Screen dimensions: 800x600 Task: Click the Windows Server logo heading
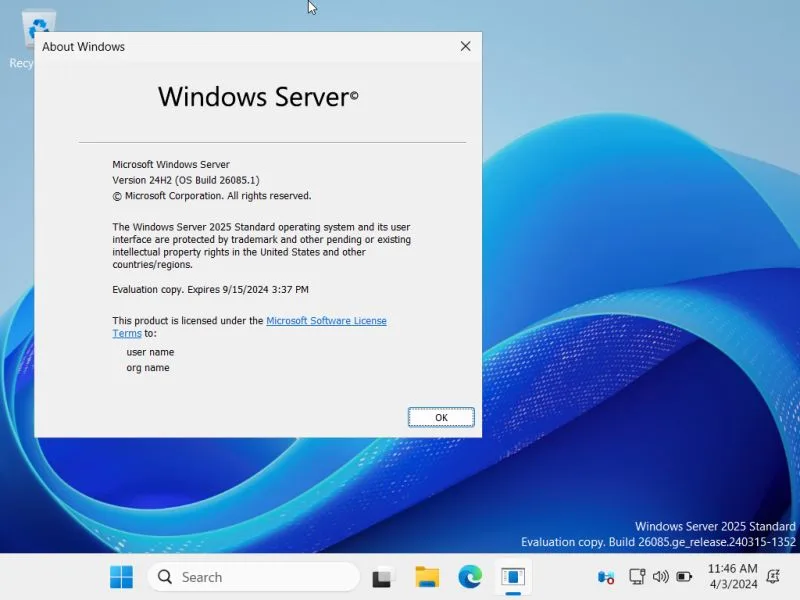pyautogui.click(x=258, y=97)
